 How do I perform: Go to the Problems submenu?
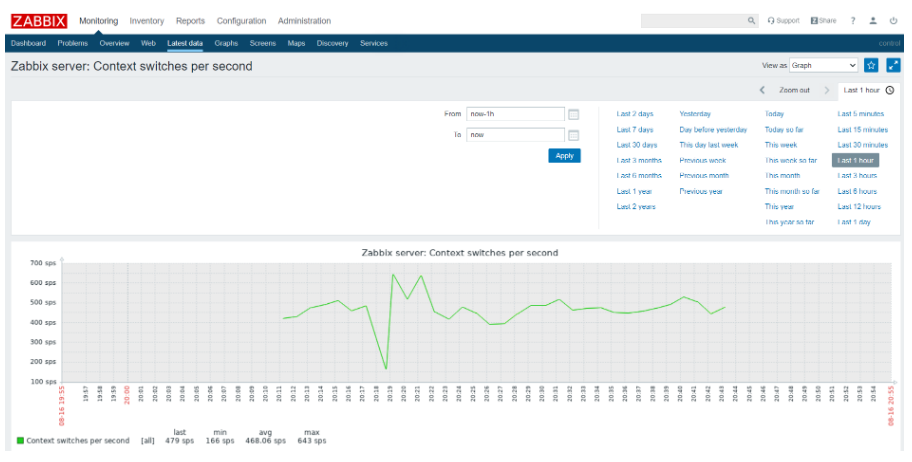tap(73, 44)
